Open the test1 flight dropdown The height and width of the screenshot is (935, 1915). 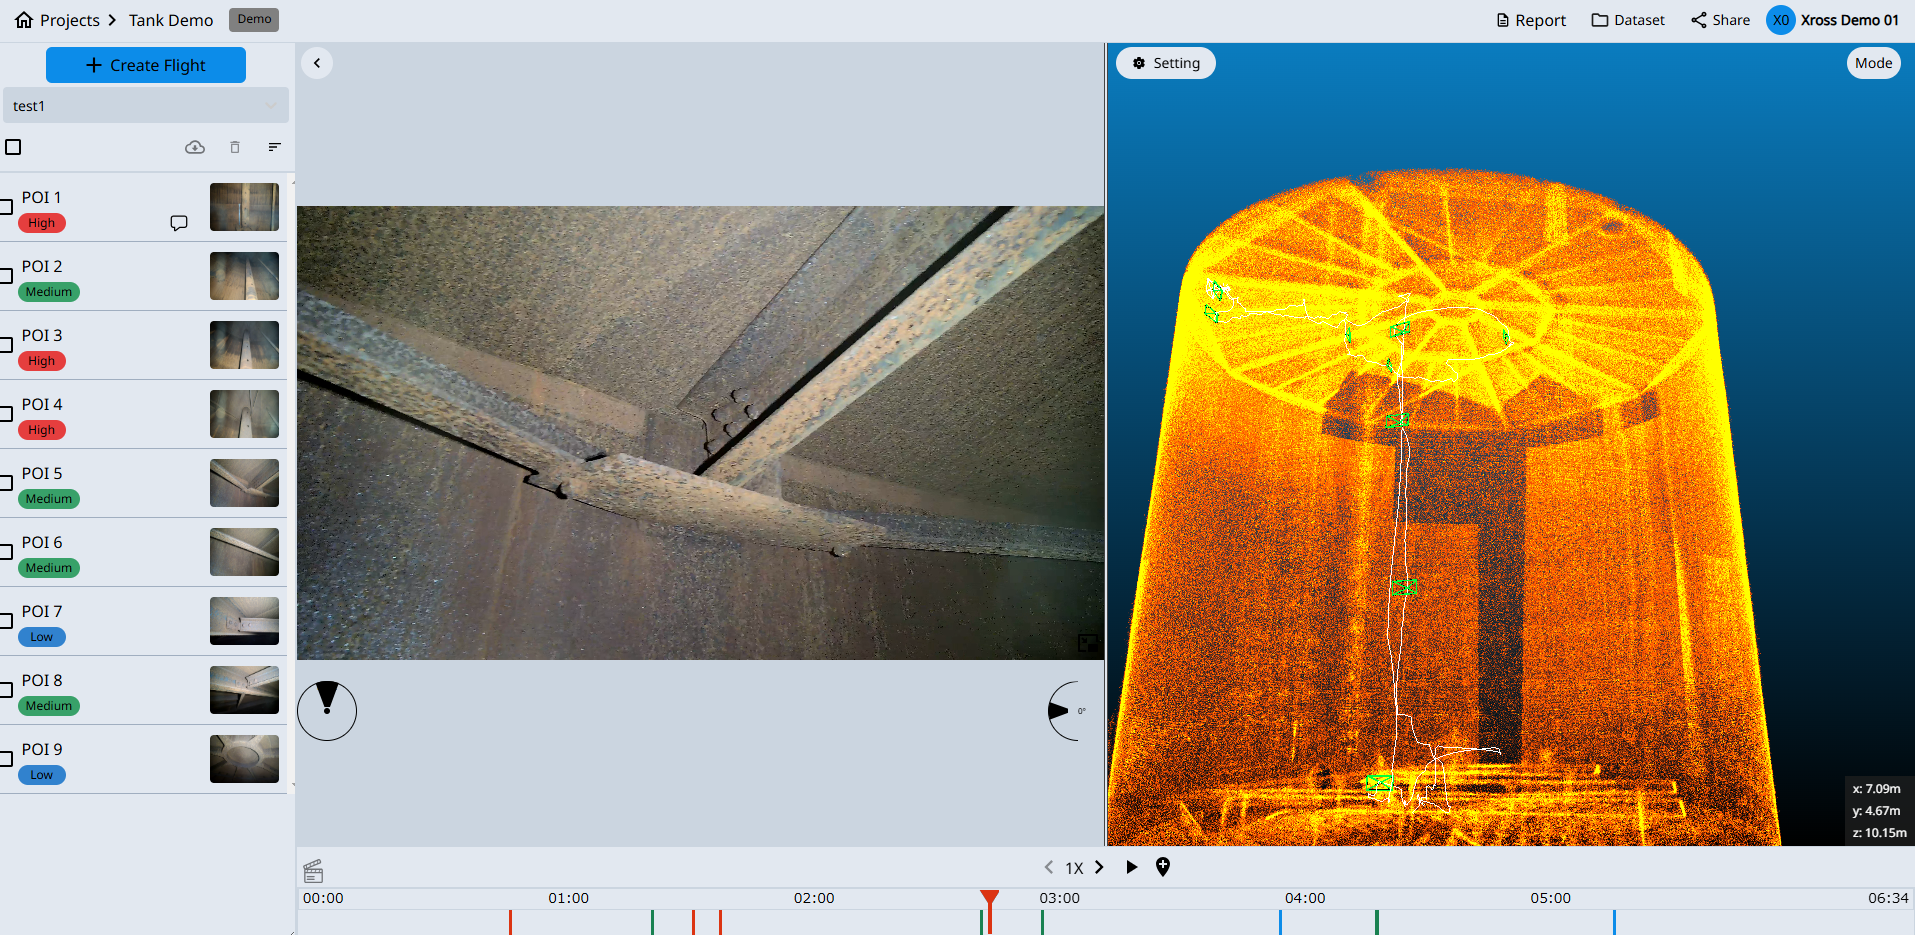click(145, 106)
